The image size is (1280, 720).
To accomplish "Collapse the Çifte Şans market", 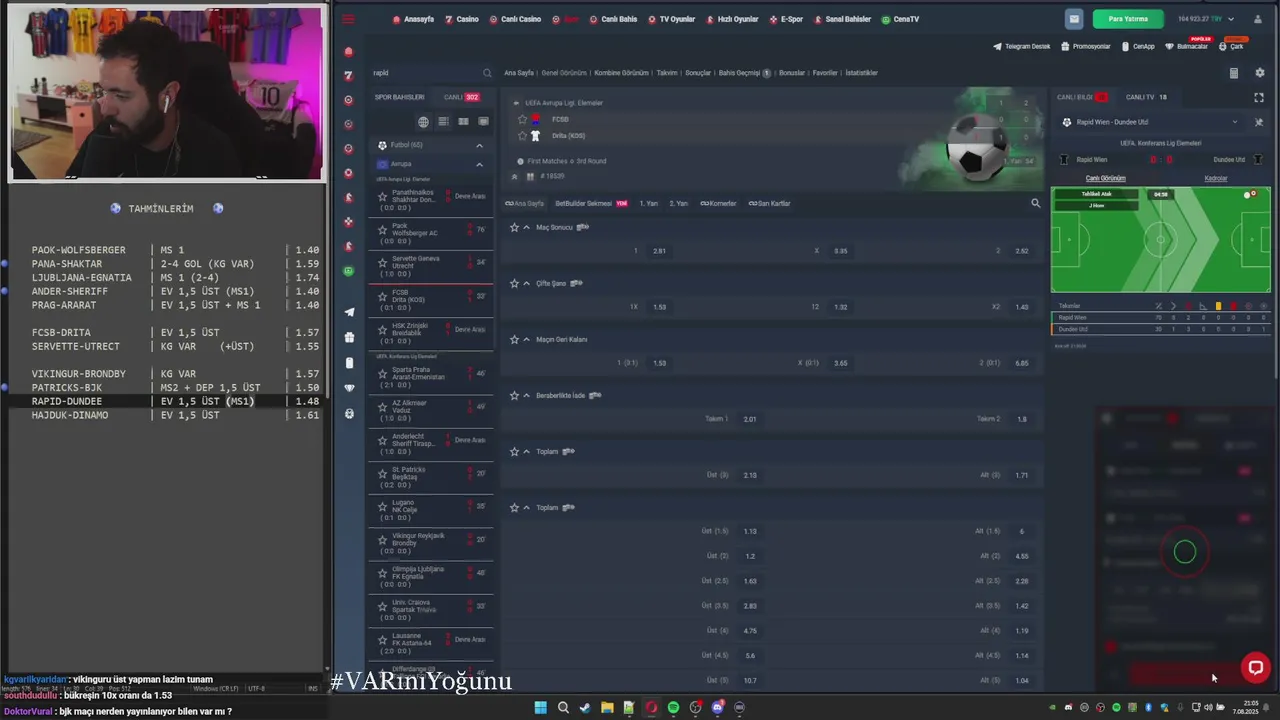I will click(526, 283).
